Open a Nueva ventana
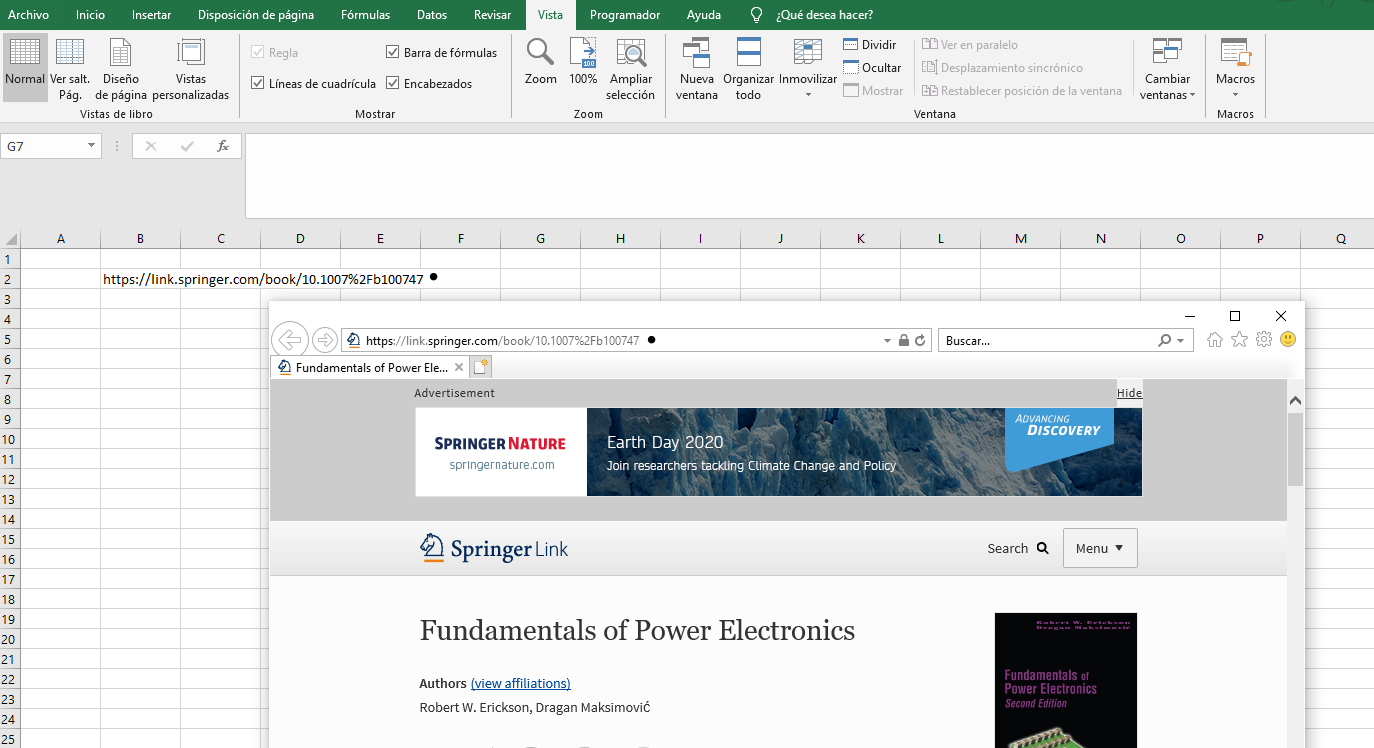1374x748 pixels. coord(696,67)
